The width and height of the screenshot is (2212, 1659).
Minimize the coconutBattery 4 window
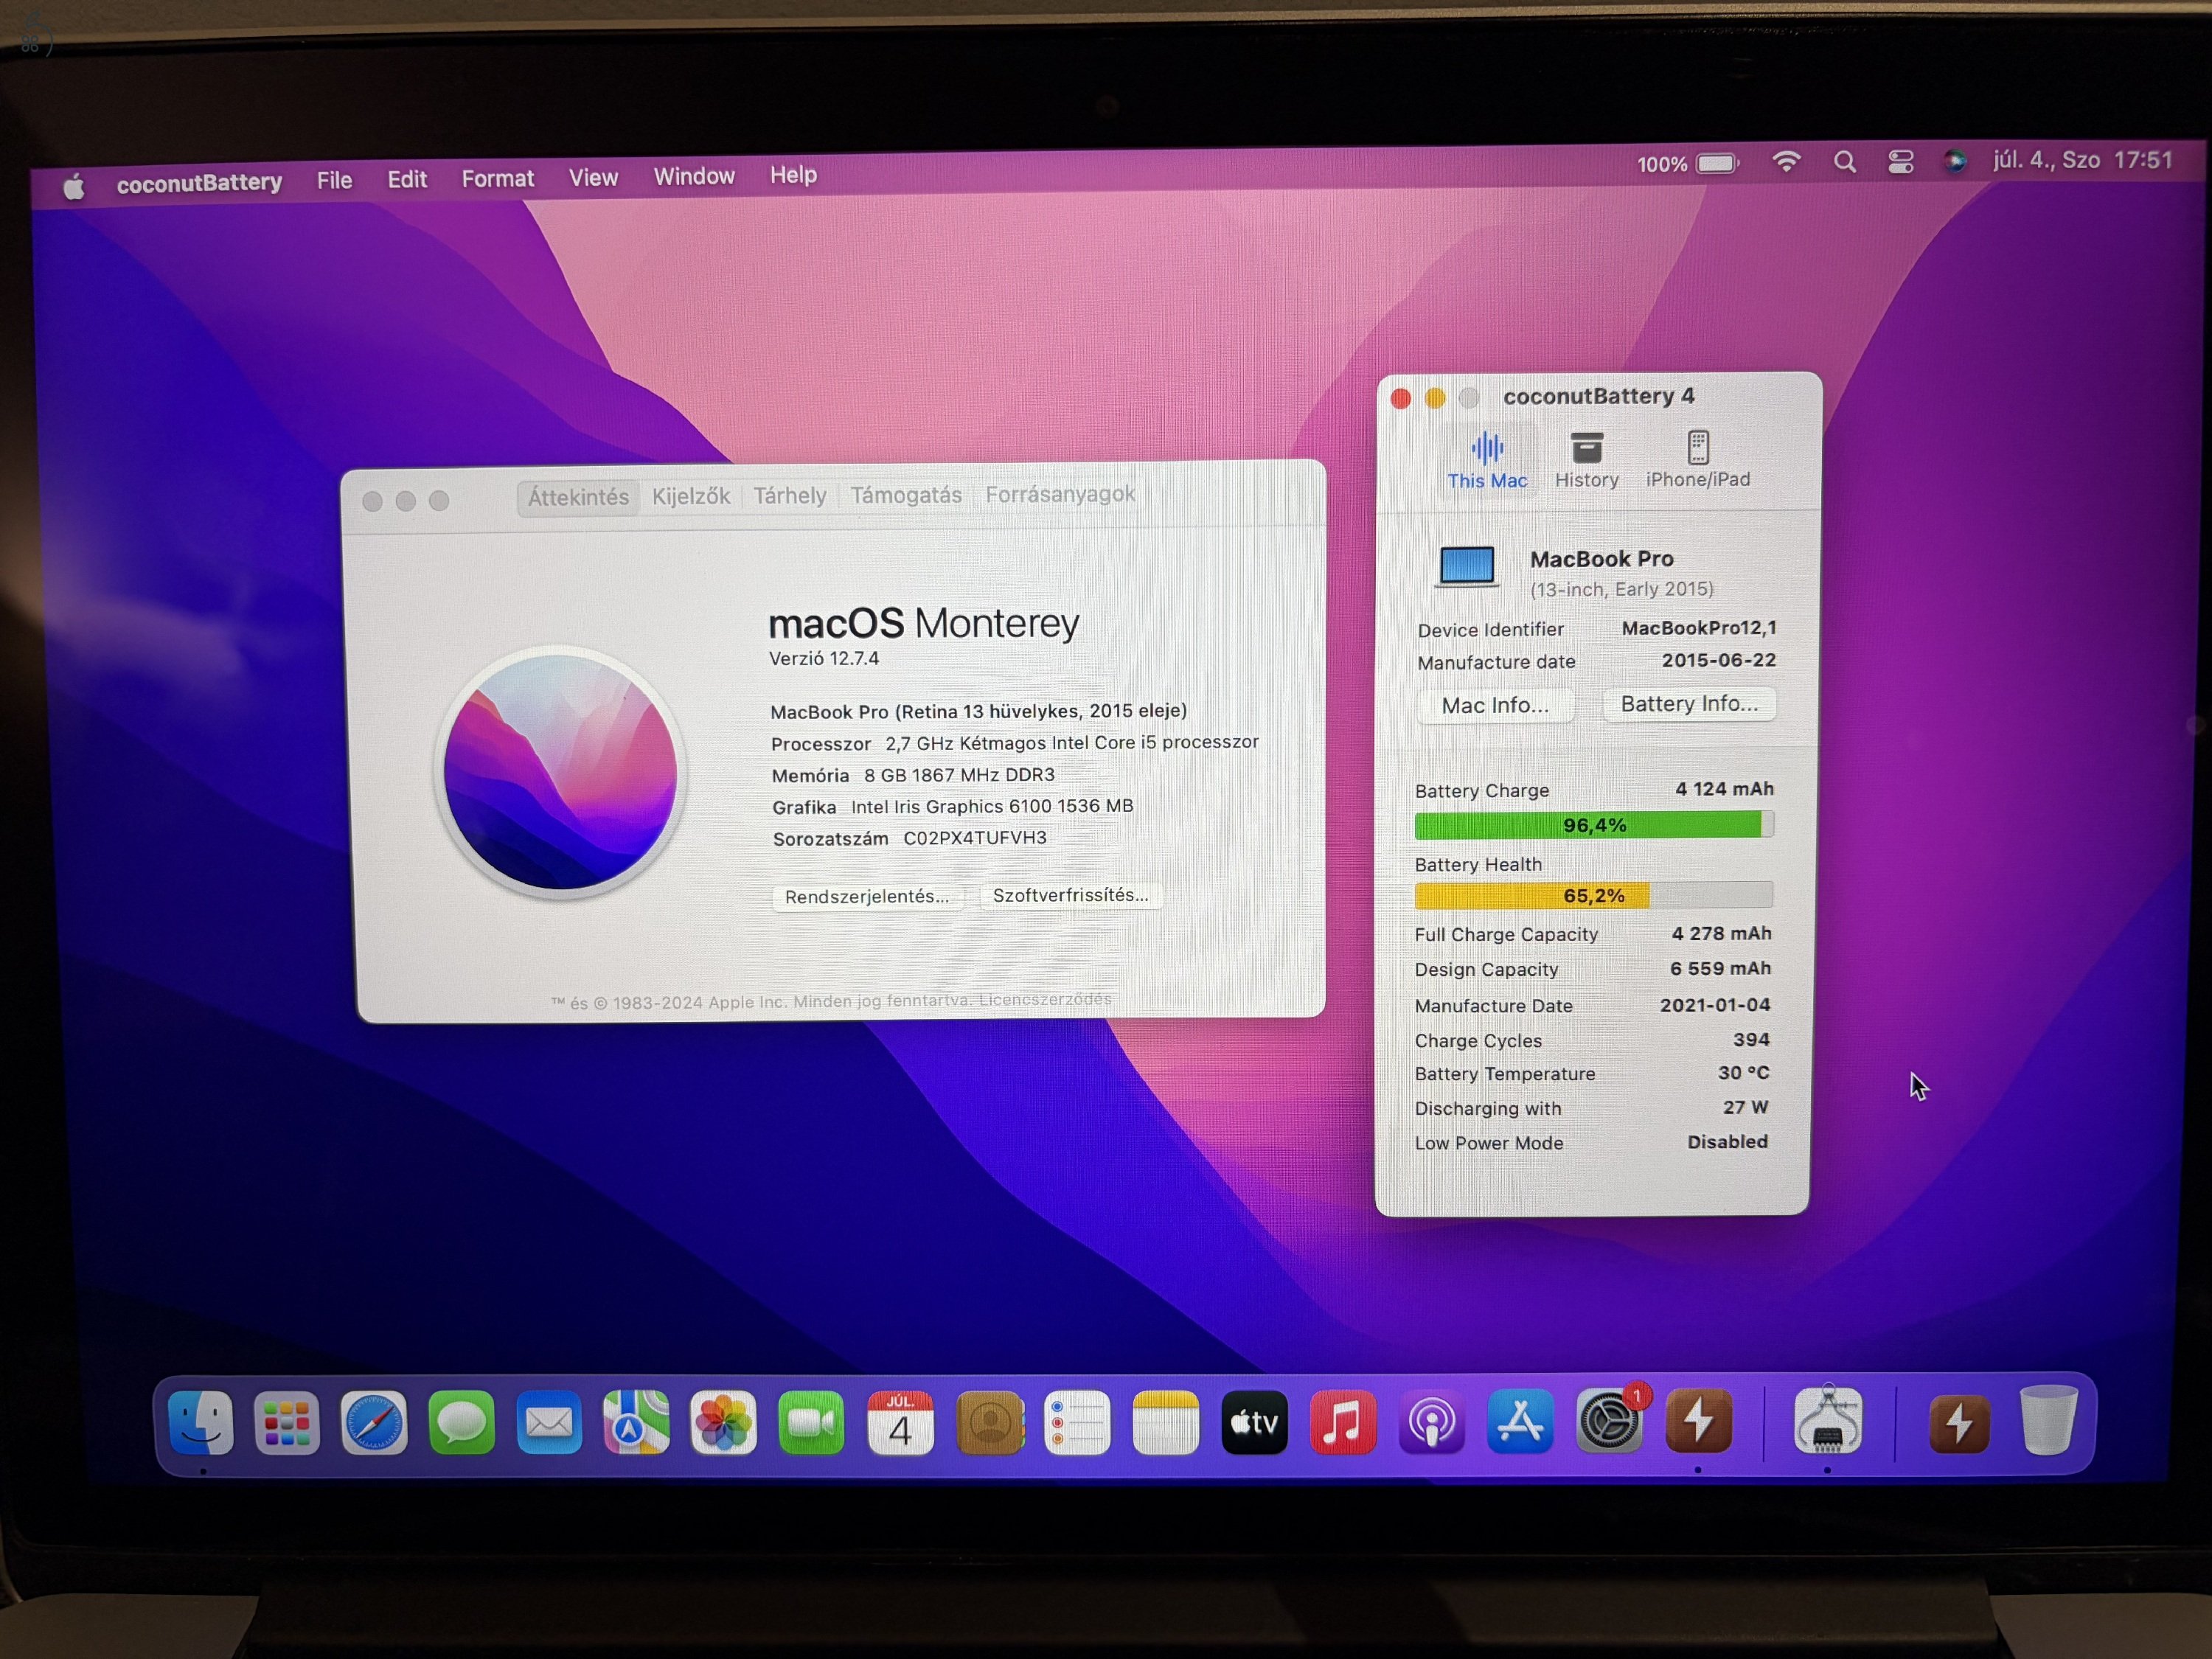tap(1435, 398)
